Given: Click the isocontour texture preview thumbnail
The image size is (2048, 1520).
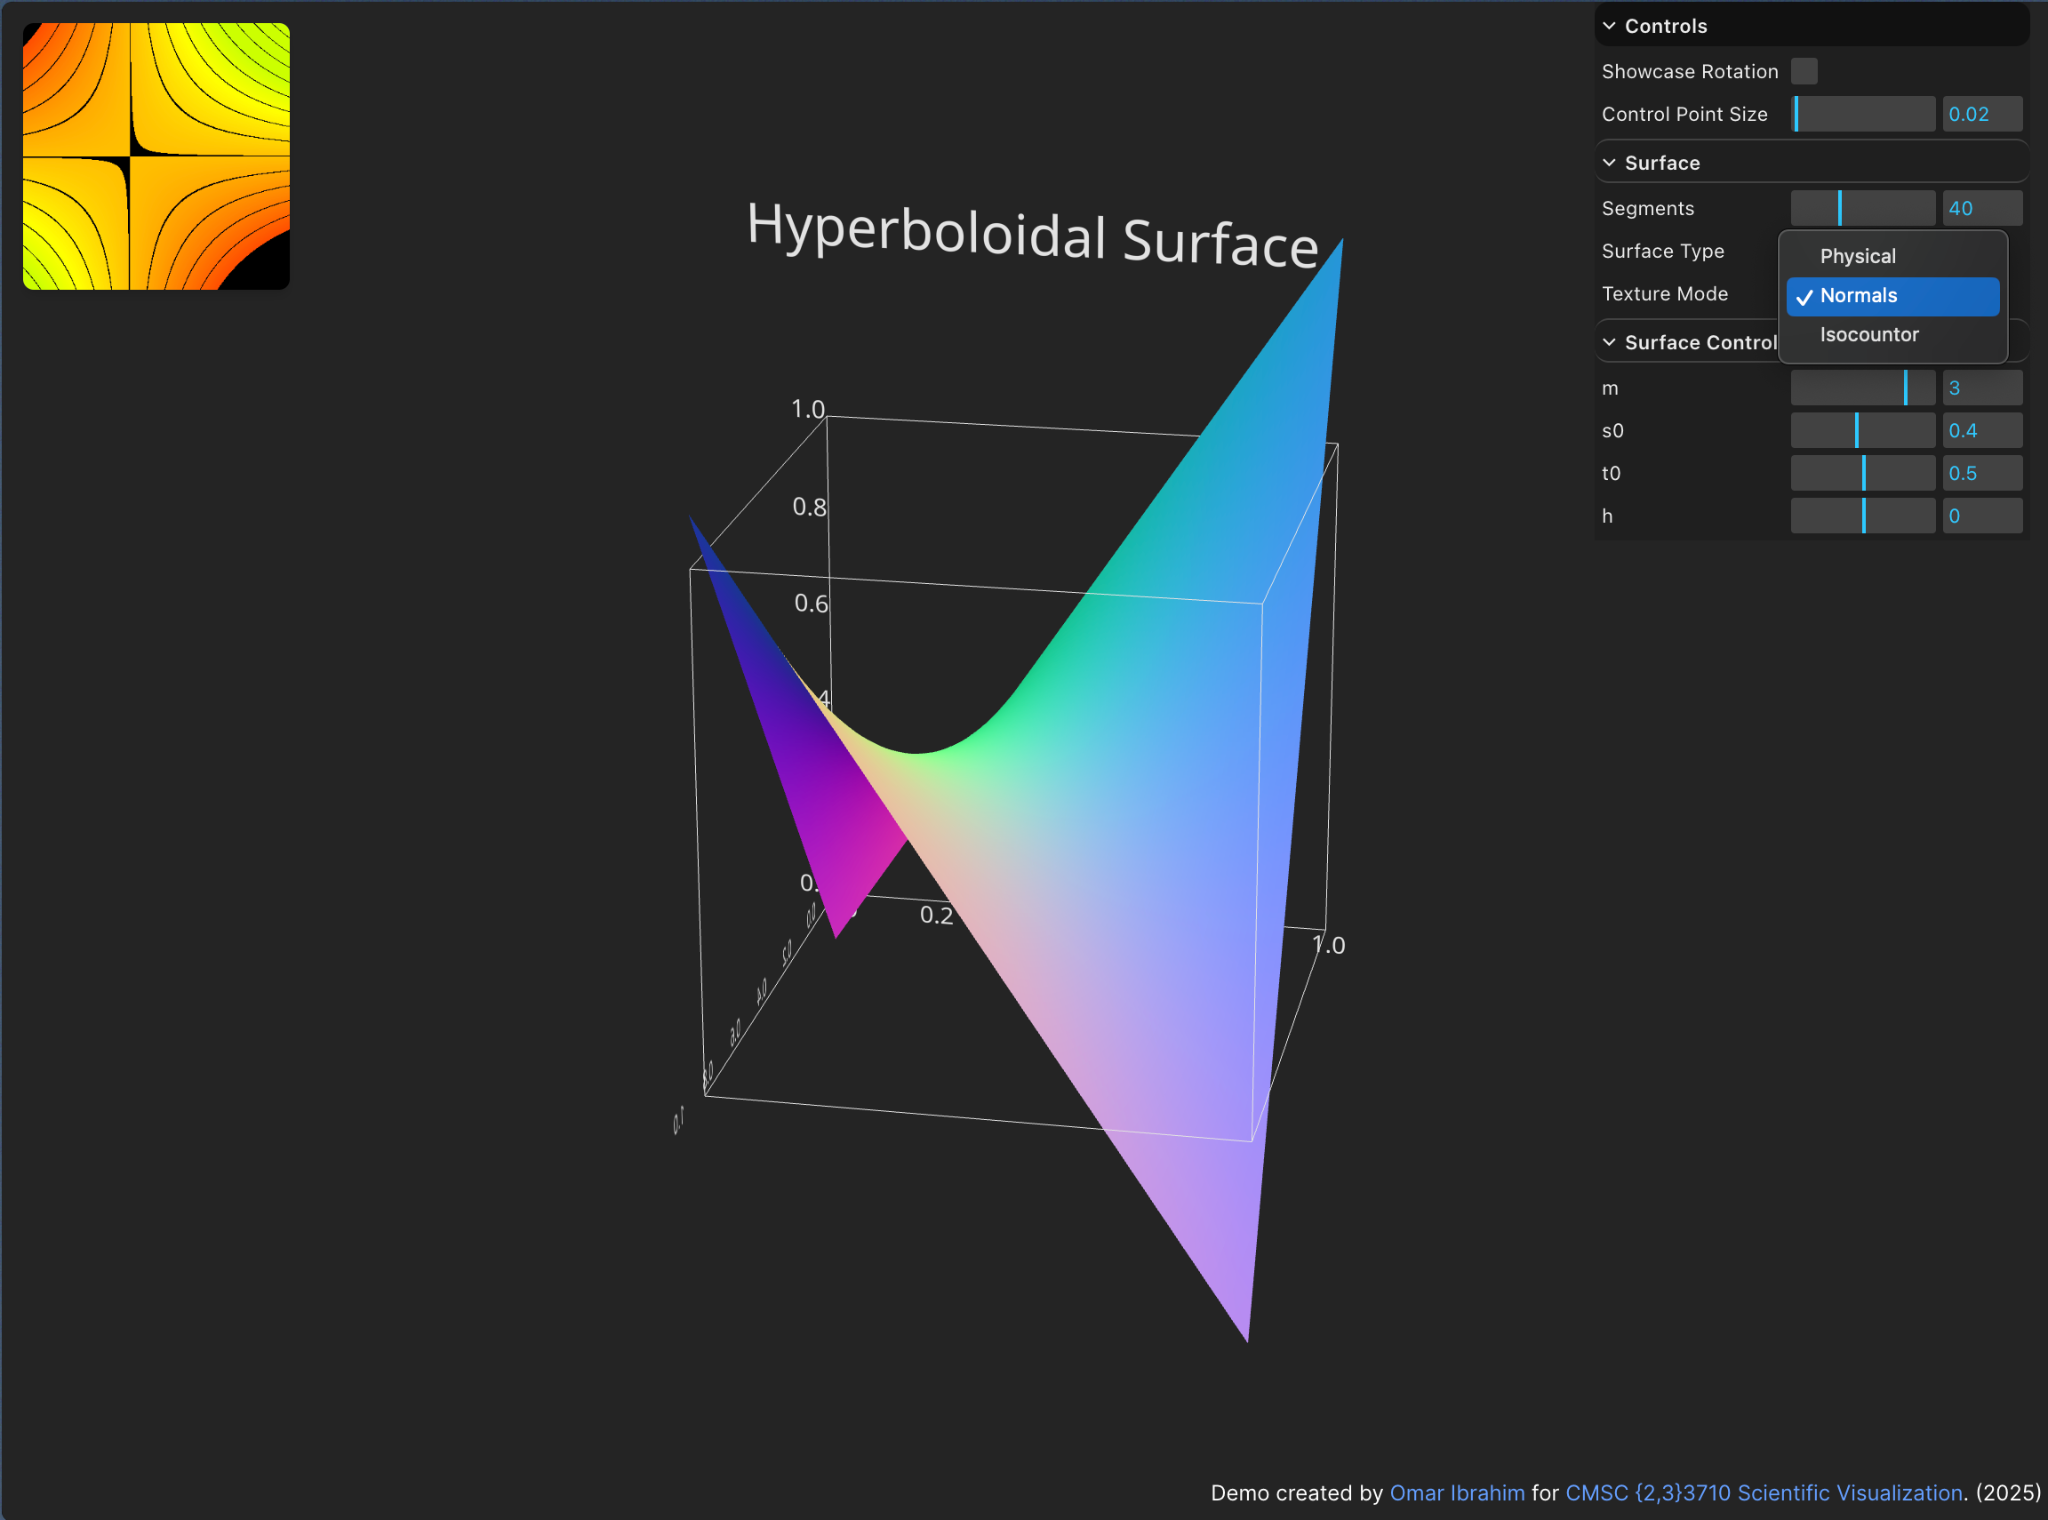Looking at the screenshot, I should (x=155, y=156).
